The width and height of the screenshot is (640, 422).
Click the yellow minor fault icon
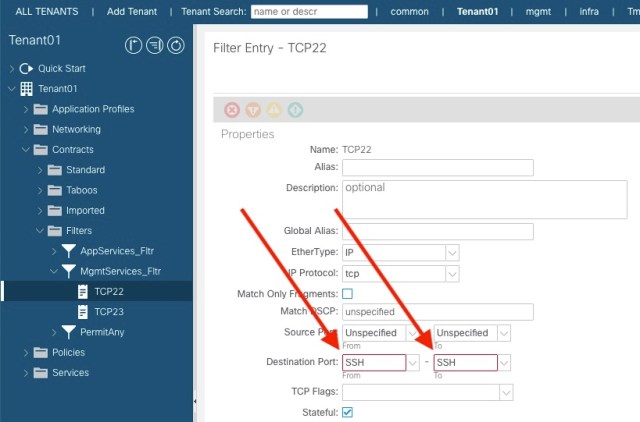274,109
